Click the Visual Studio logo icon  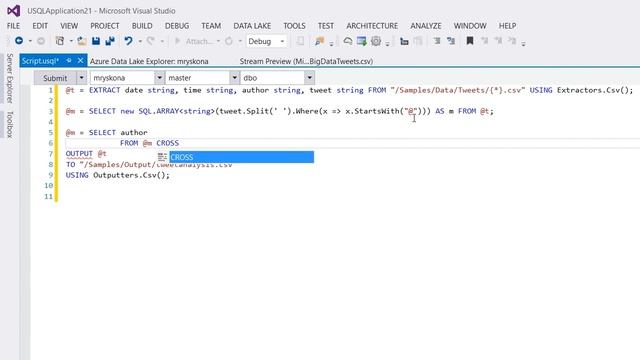[x=13, y=11]
